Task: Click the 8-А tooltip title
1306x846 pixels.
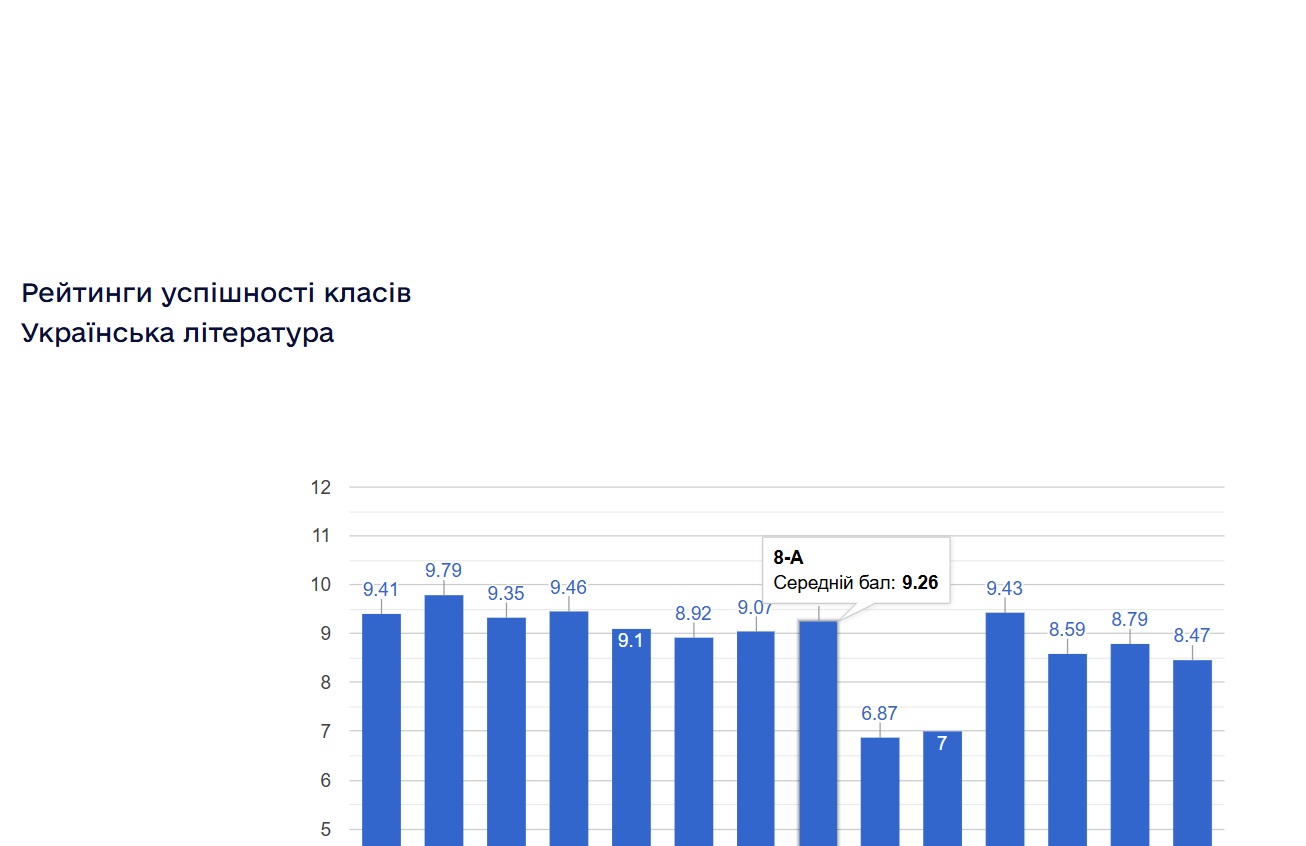Action: coord(788,558)
